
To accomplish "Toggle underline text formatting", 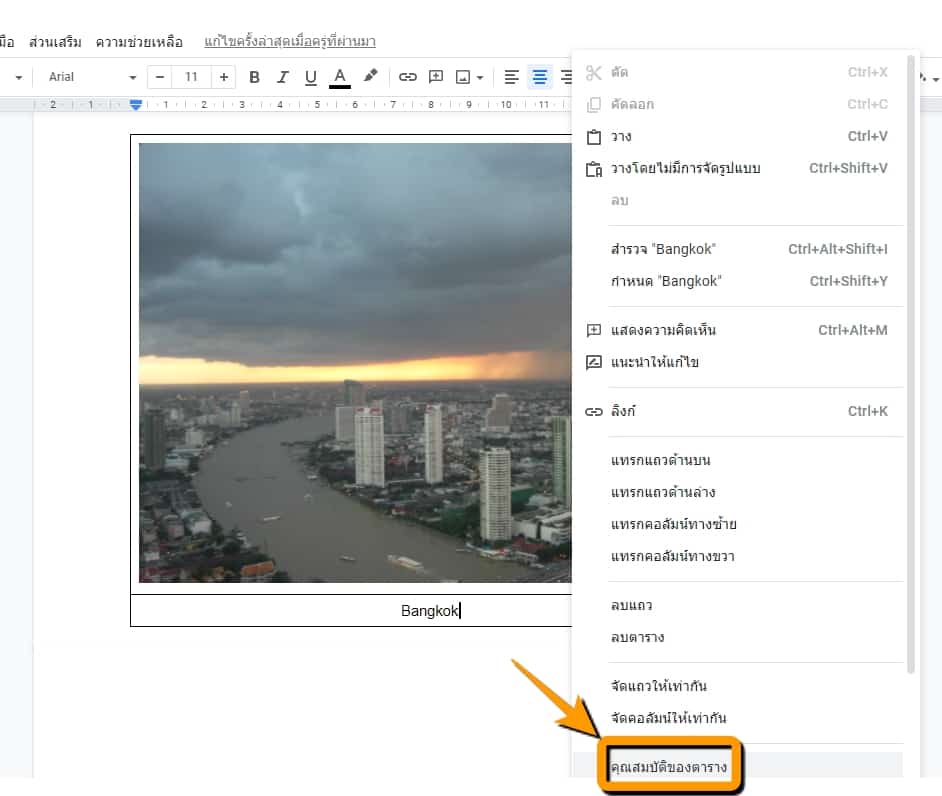I will coord(310,77).
